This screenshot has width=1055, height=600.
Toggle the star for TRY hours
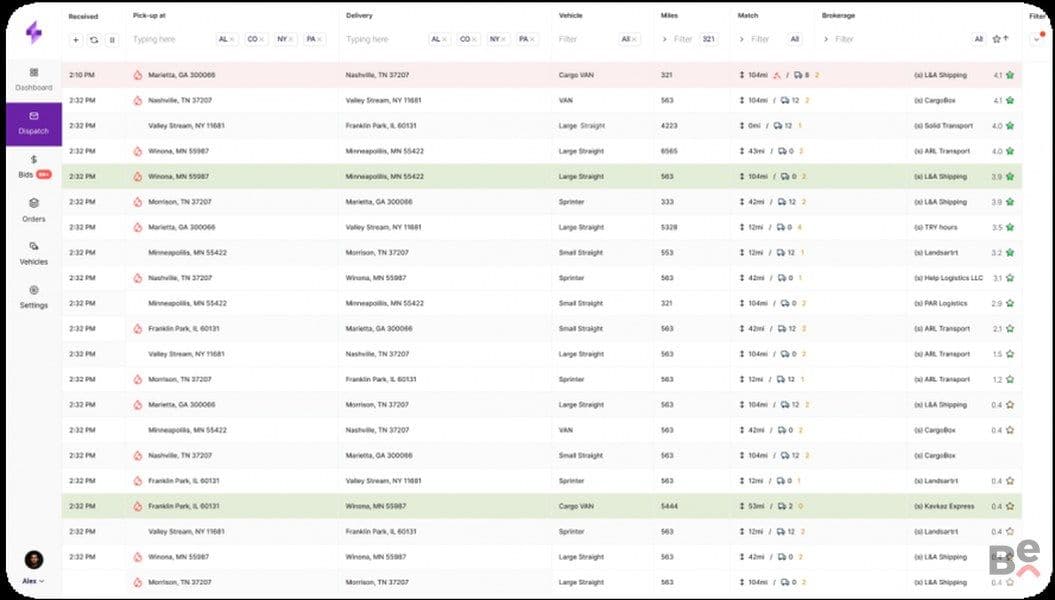pyautogui.click(x=1009, y=227)
